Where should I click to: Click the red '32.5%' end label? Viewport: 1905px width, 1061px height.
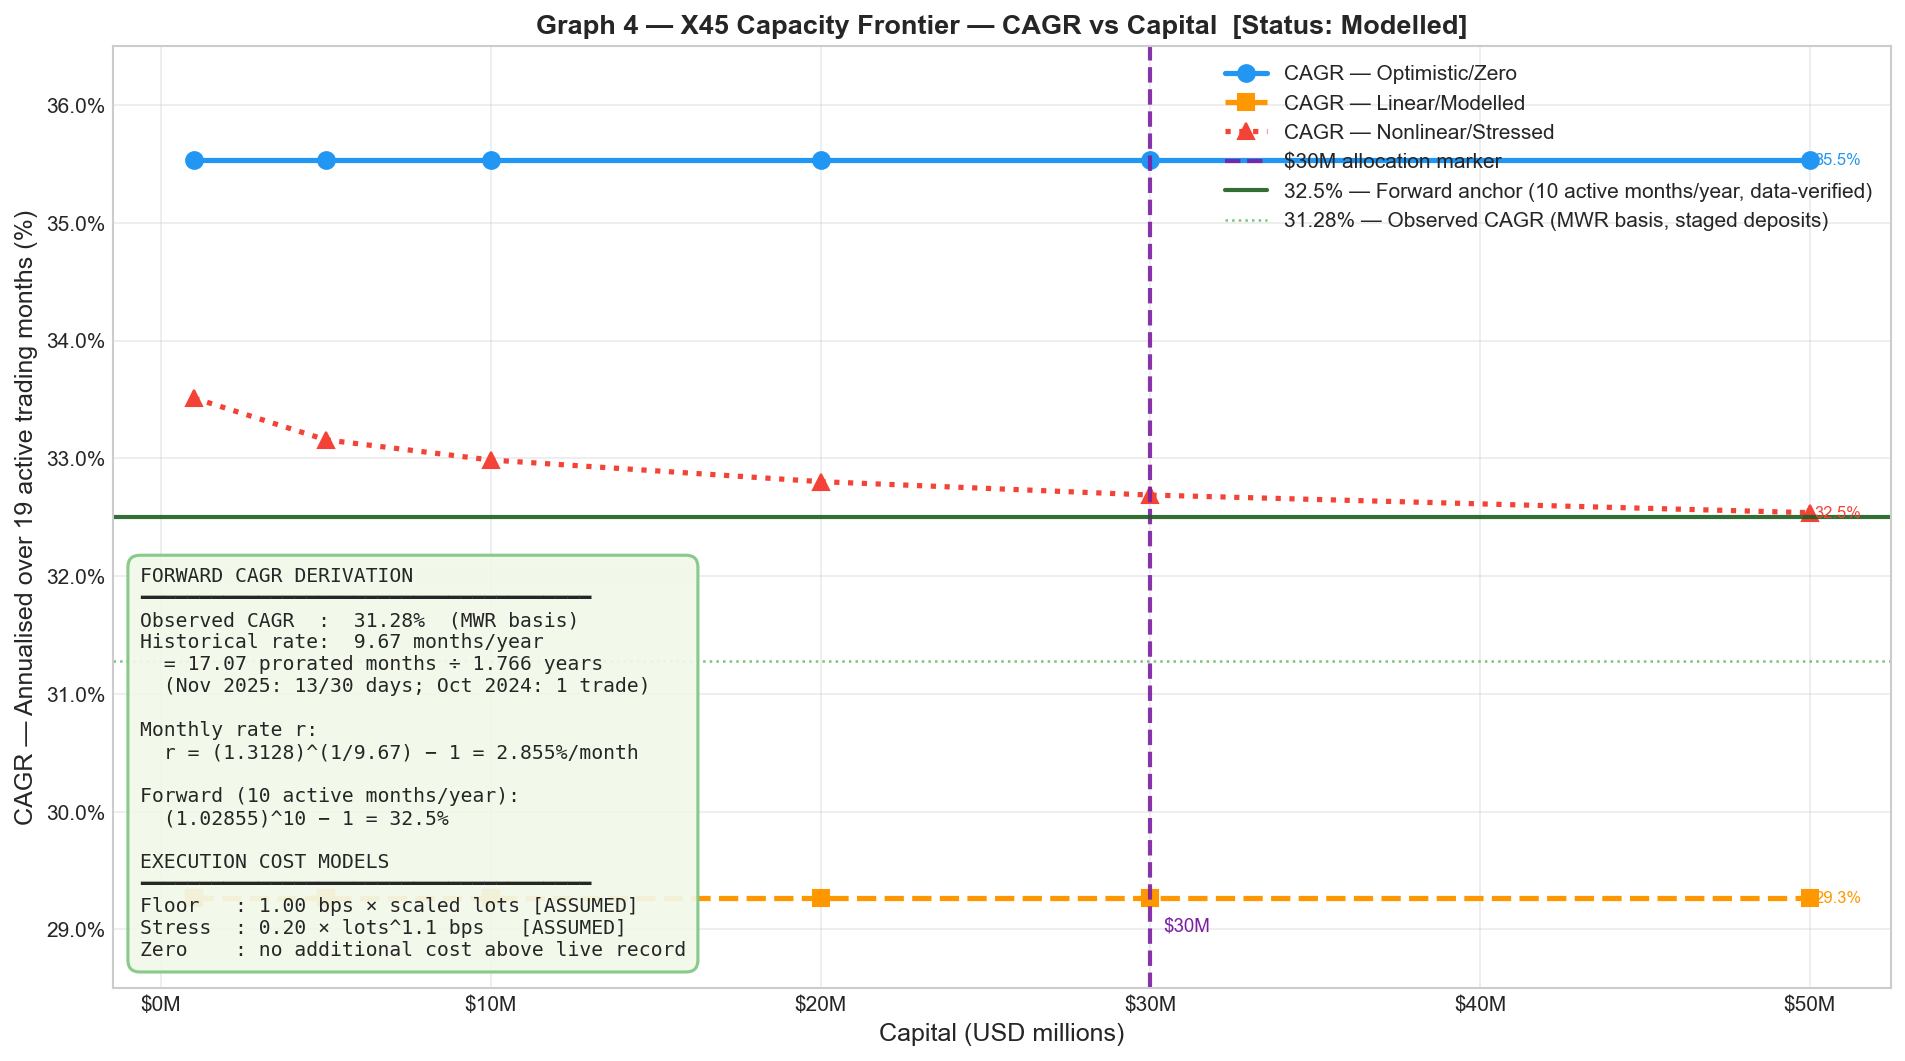click(1840, 513)
